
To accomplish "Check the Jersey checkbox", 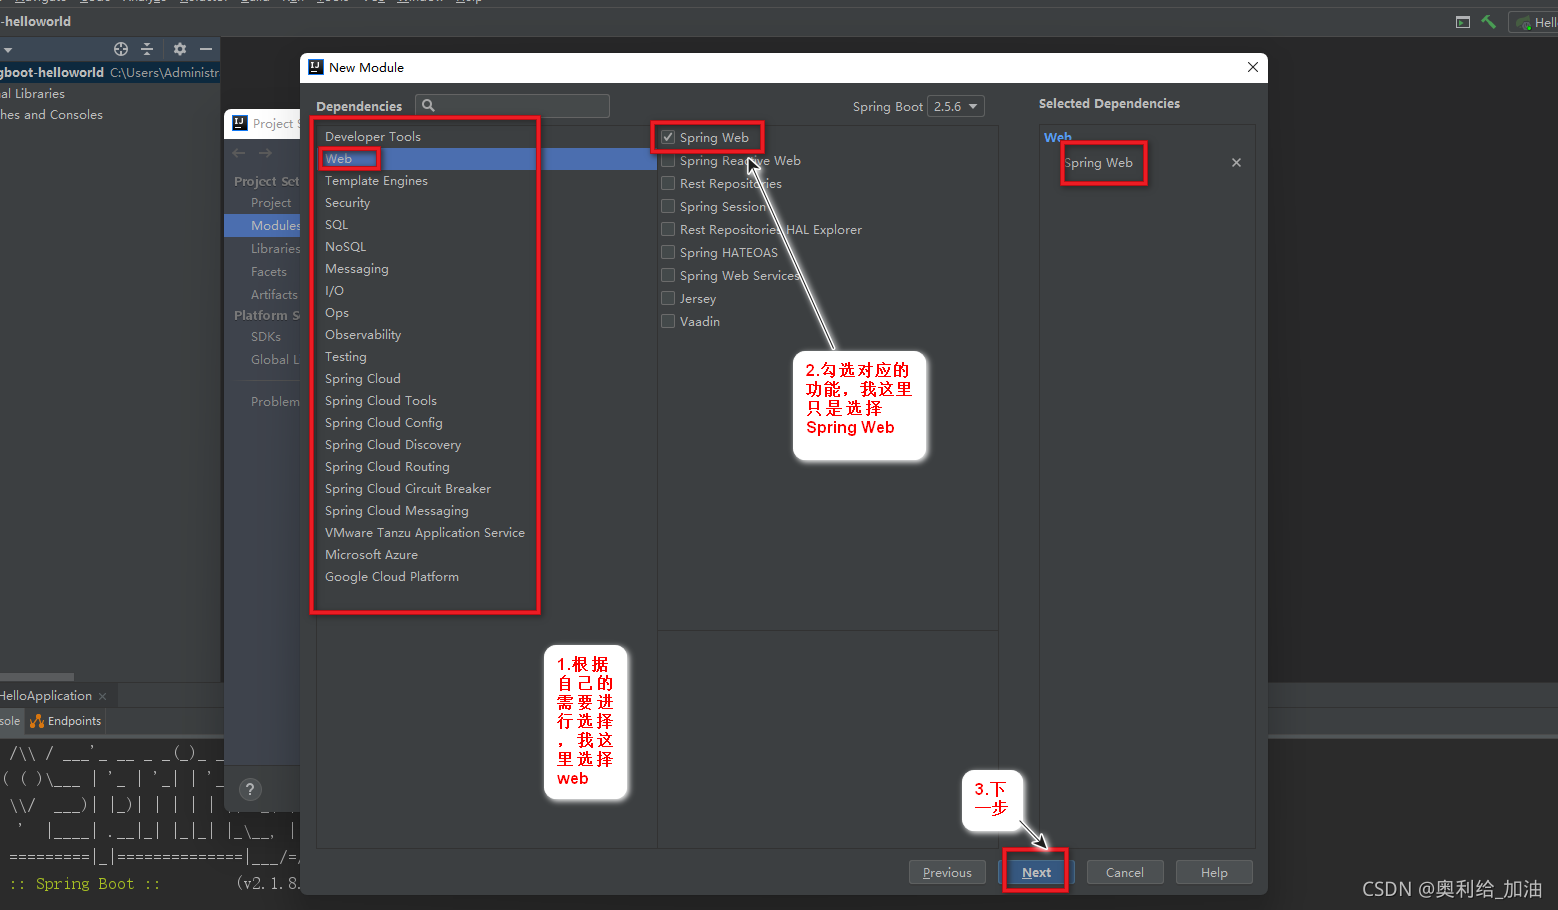I will tap(668, 298).
